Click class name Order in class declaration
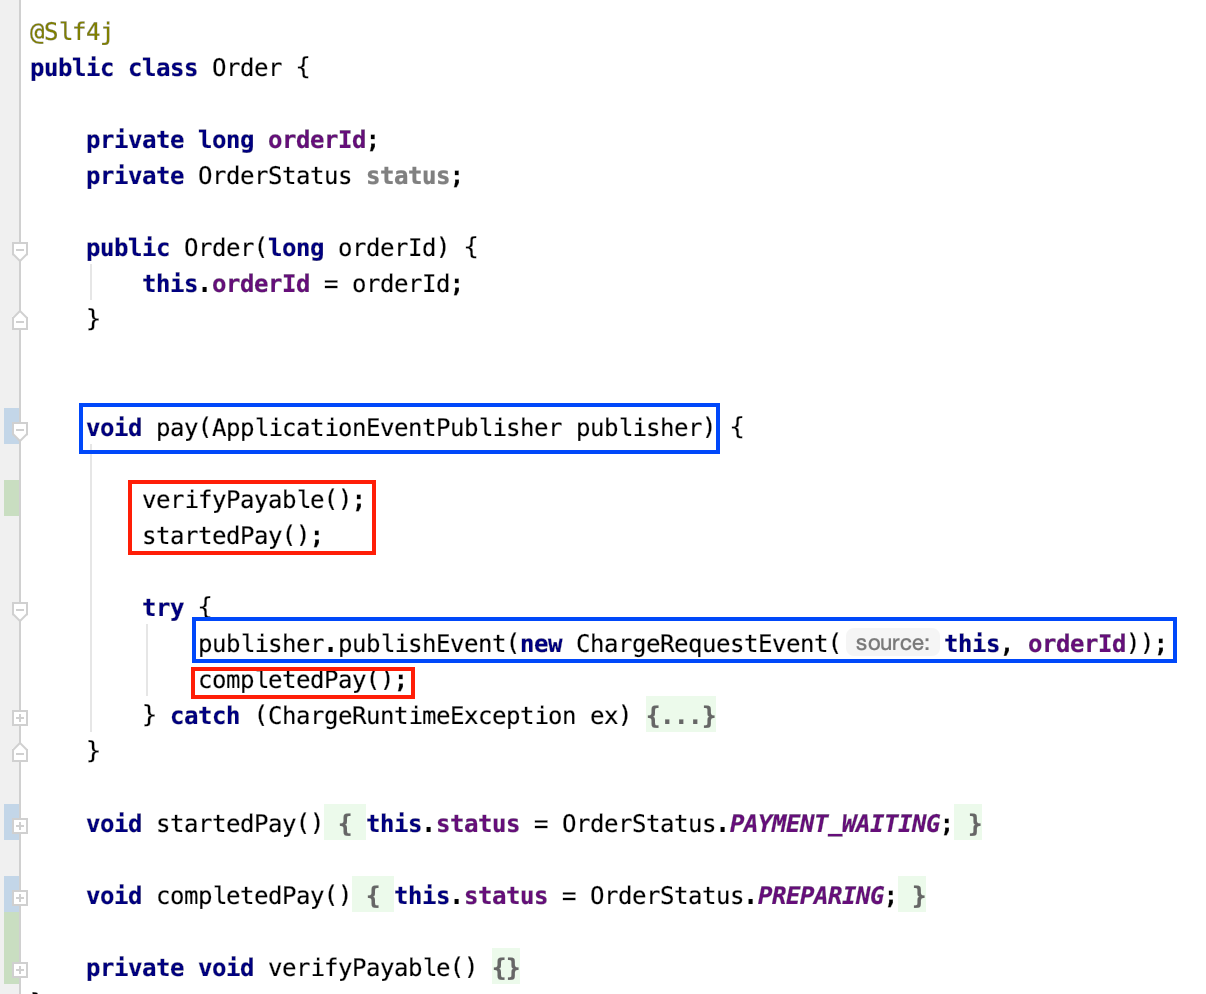Screen dimensions: 1206x994 point(247,68)
